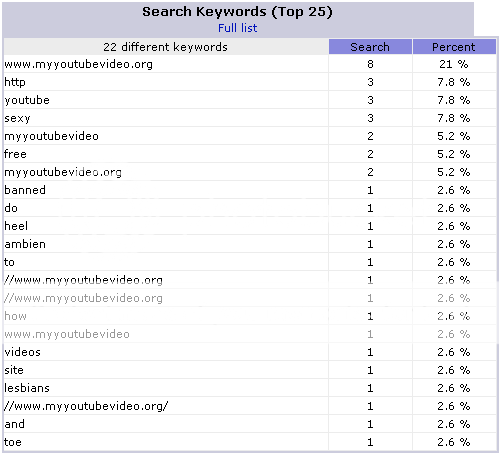Click the search count in the toe row
Screen dimensions: 500x456
370,442
